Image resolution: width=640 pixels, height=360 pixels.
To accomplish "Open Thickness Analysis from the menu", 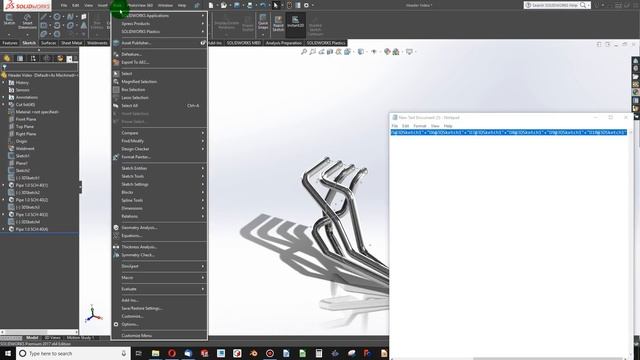I will [x=159, y=247].
